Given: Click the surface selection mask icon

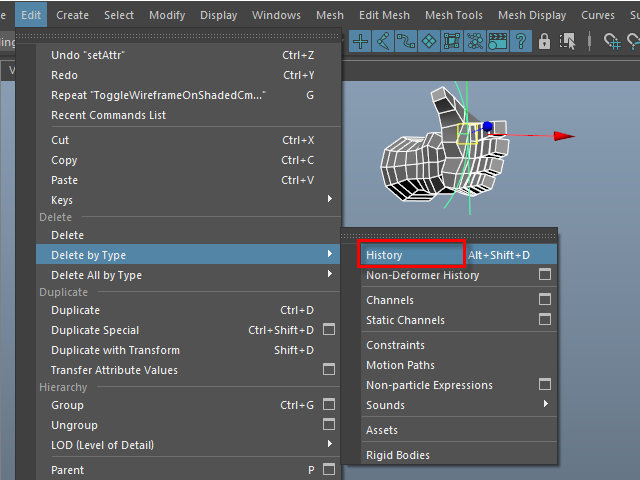Looking at the screenshot, I should coord(428,41).
